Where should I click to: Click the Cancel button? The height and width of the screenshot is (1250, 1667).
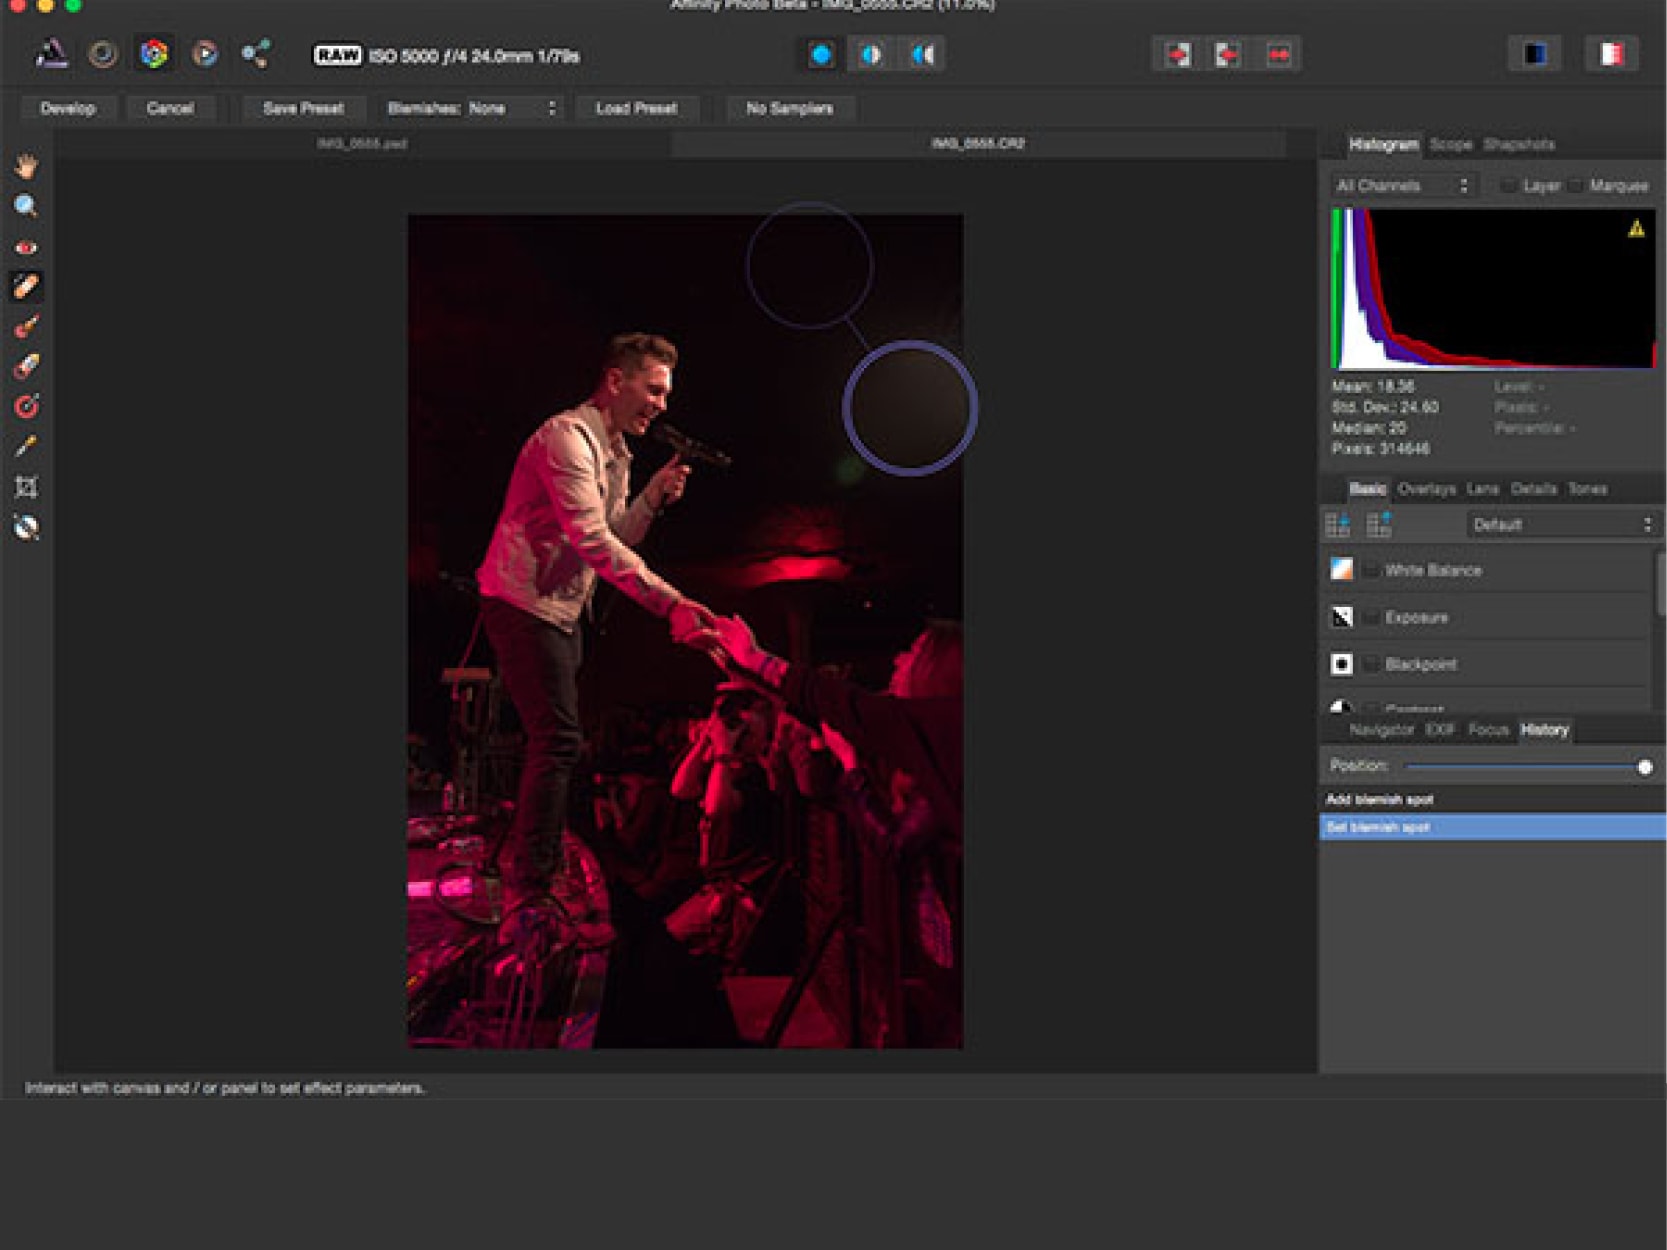pyautogui.click(x=170, y=108)
